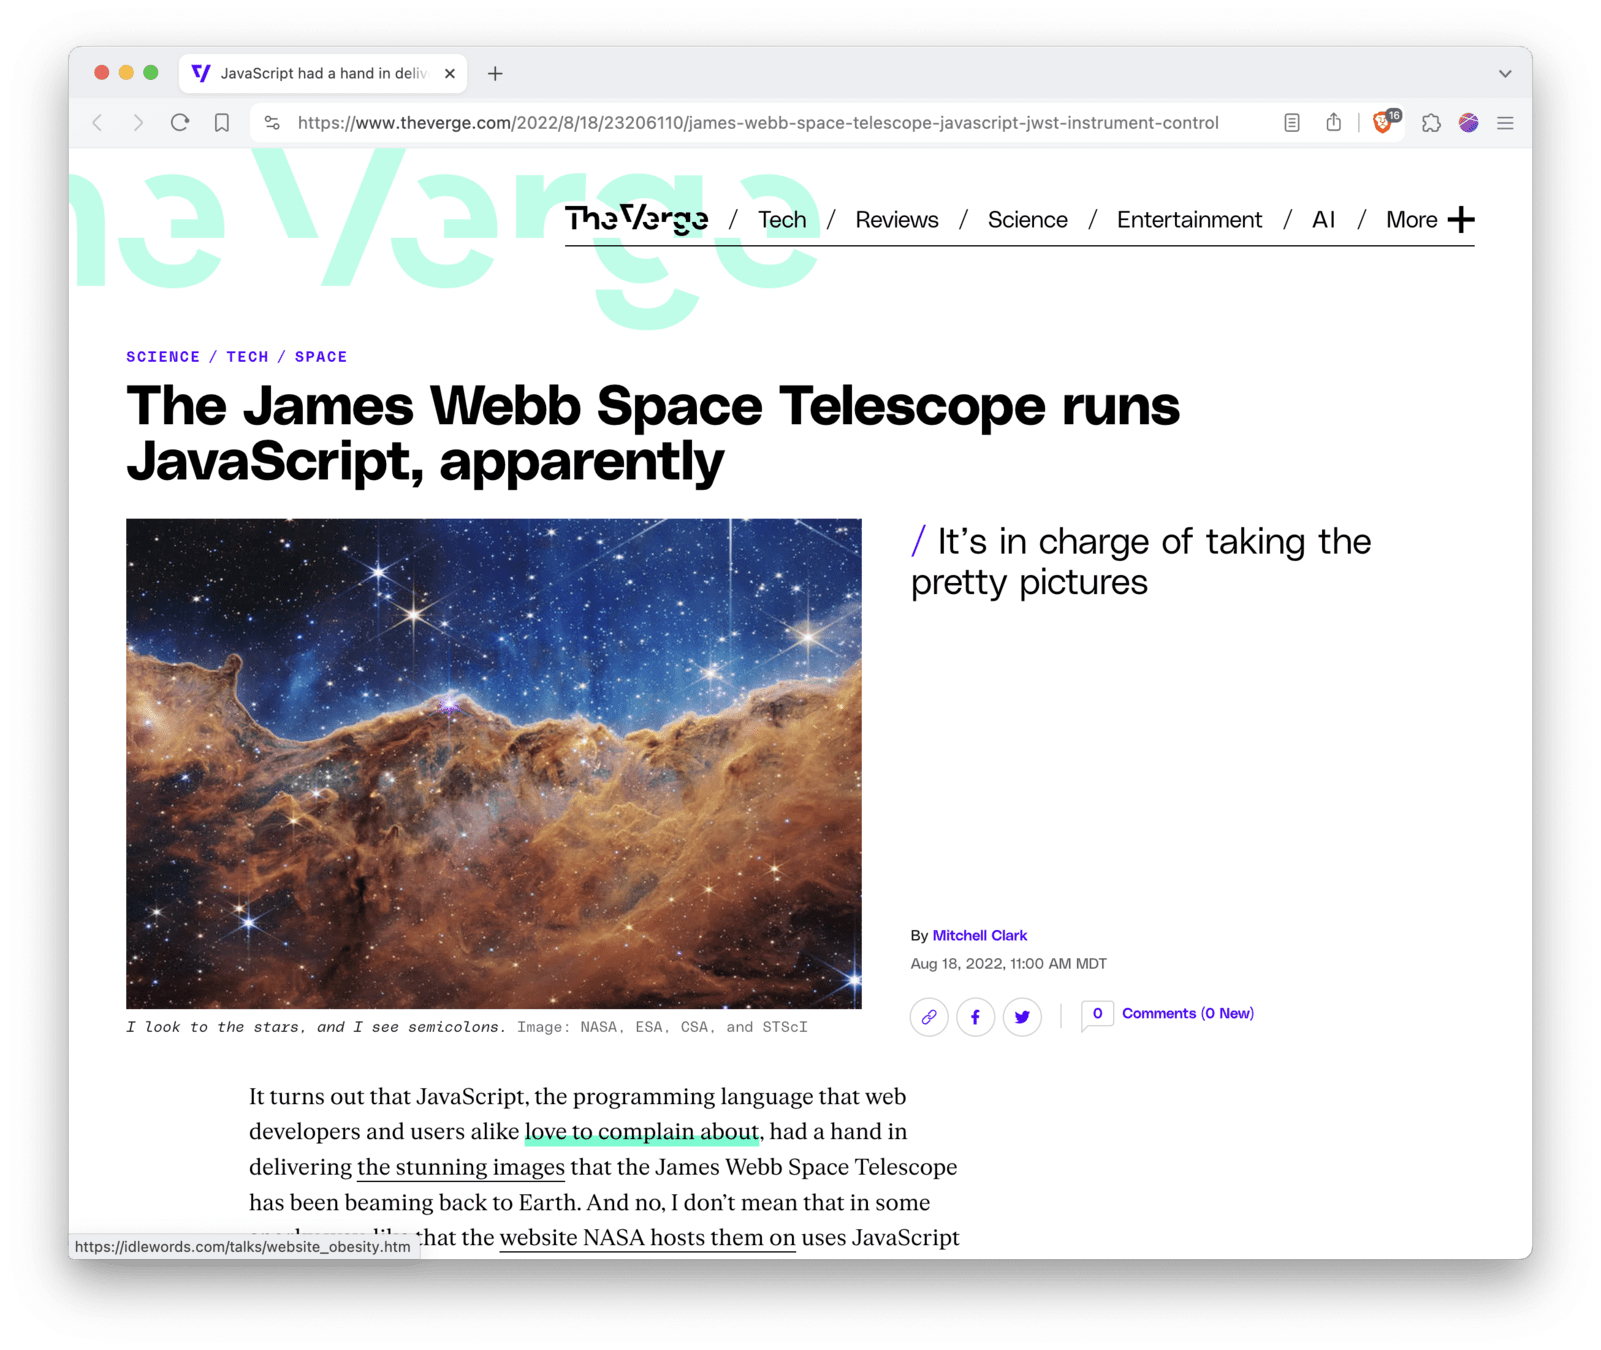Open the comment count bubble icon
Image resolution: width=1601 pixels, height=1350 pixels.
1097,1015
